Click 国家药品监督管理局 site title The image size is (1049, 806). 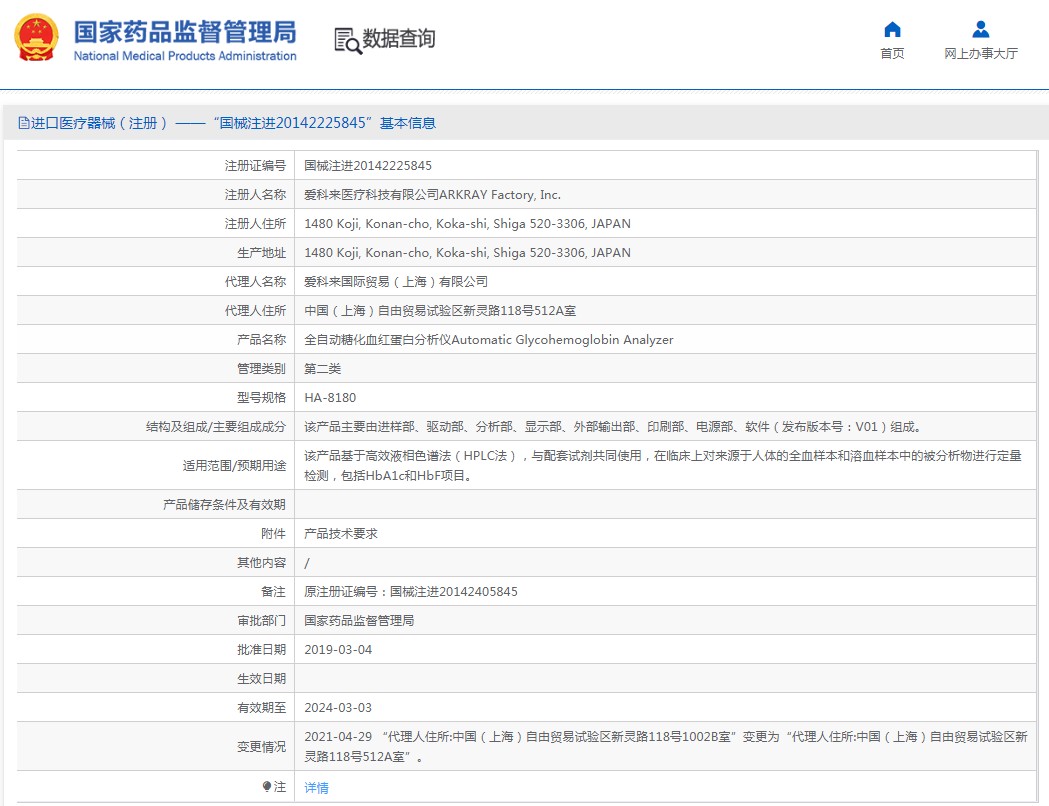(x=185, y=32)
